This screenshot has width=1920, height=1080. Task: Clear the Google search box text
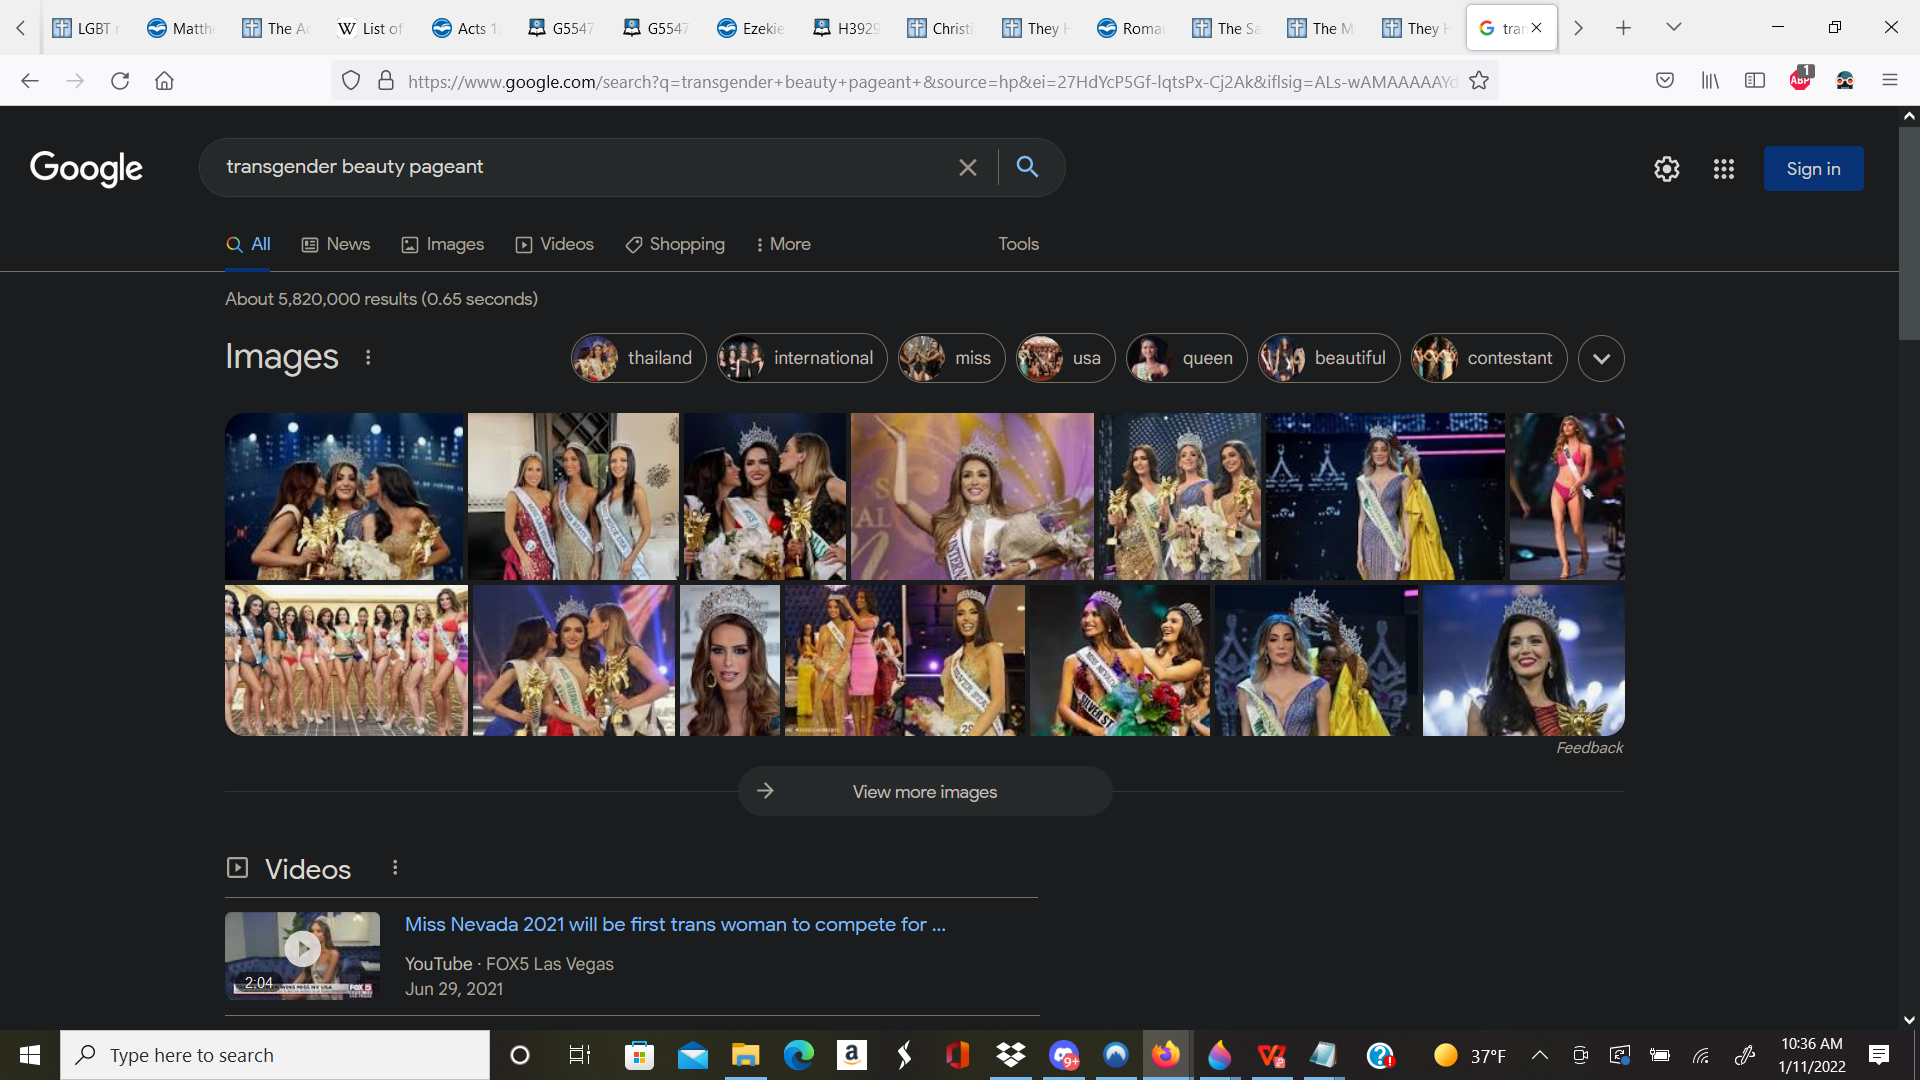coord(967,167)
